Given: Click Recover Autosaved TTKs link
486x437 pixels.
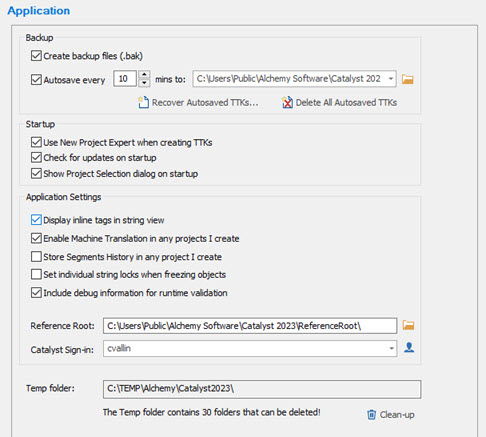Looking at the screenshot, I should coord(205,102).
